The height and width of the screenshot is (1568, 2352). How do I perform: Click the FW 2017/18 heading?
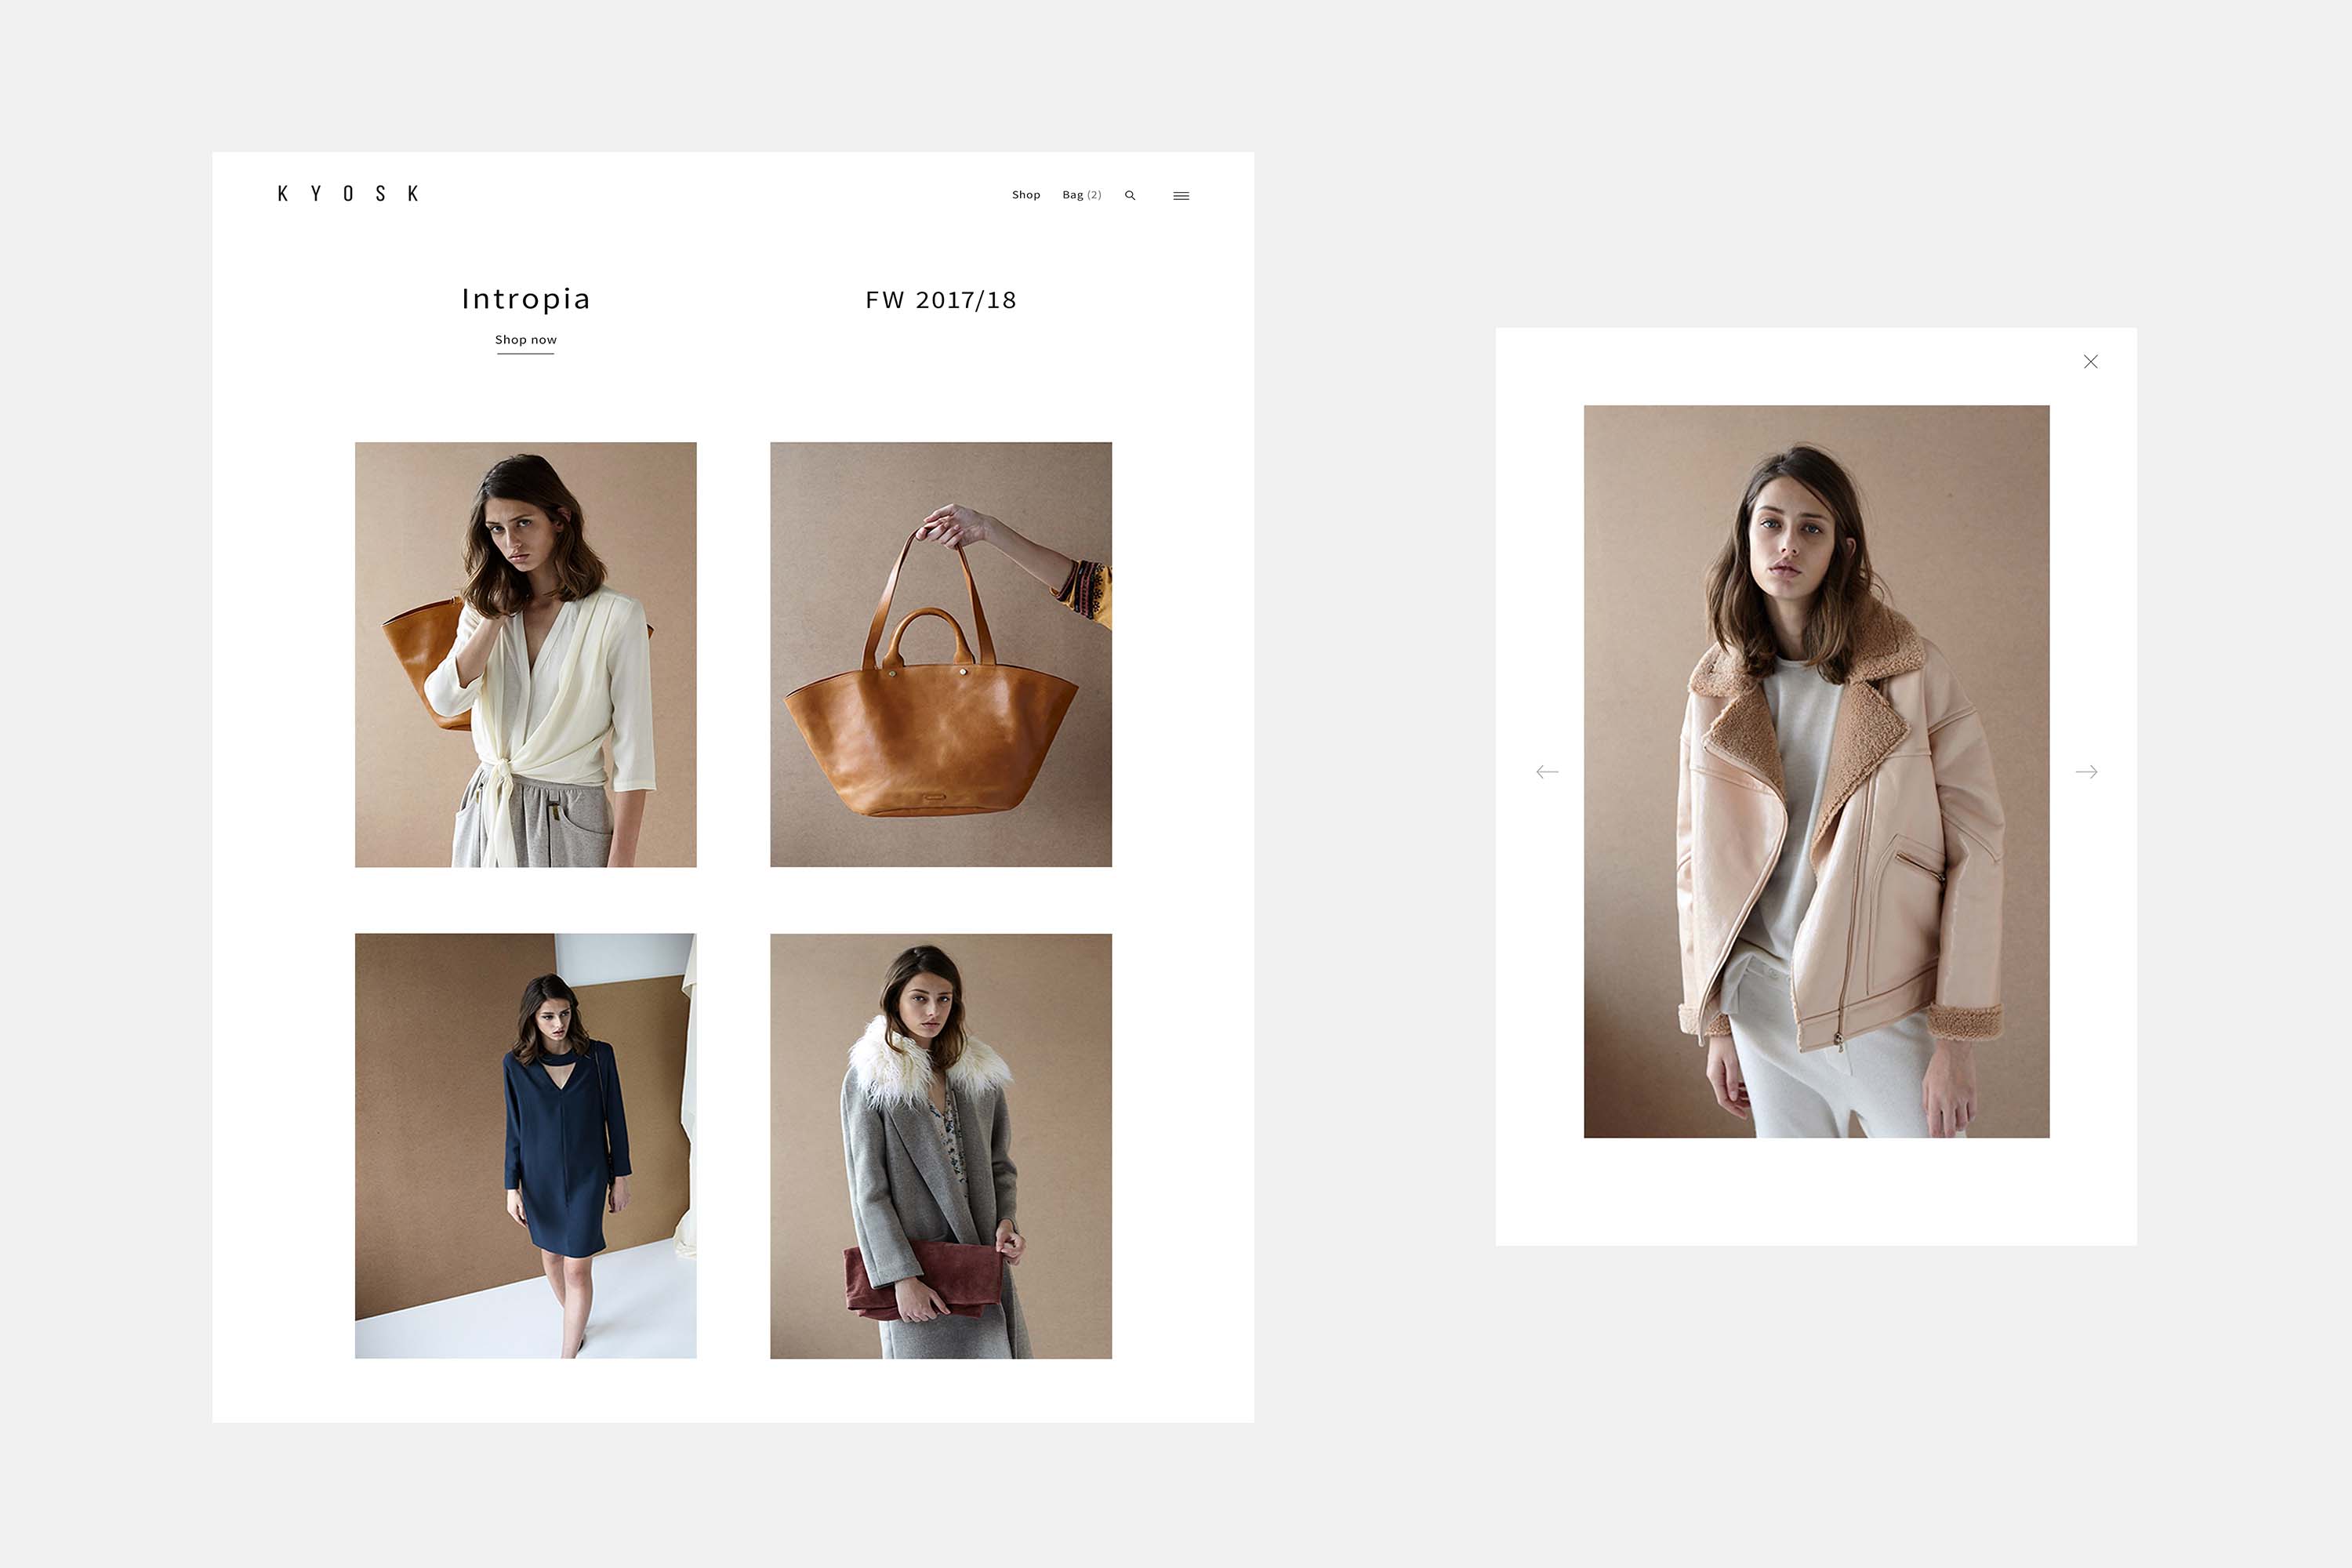941,300
